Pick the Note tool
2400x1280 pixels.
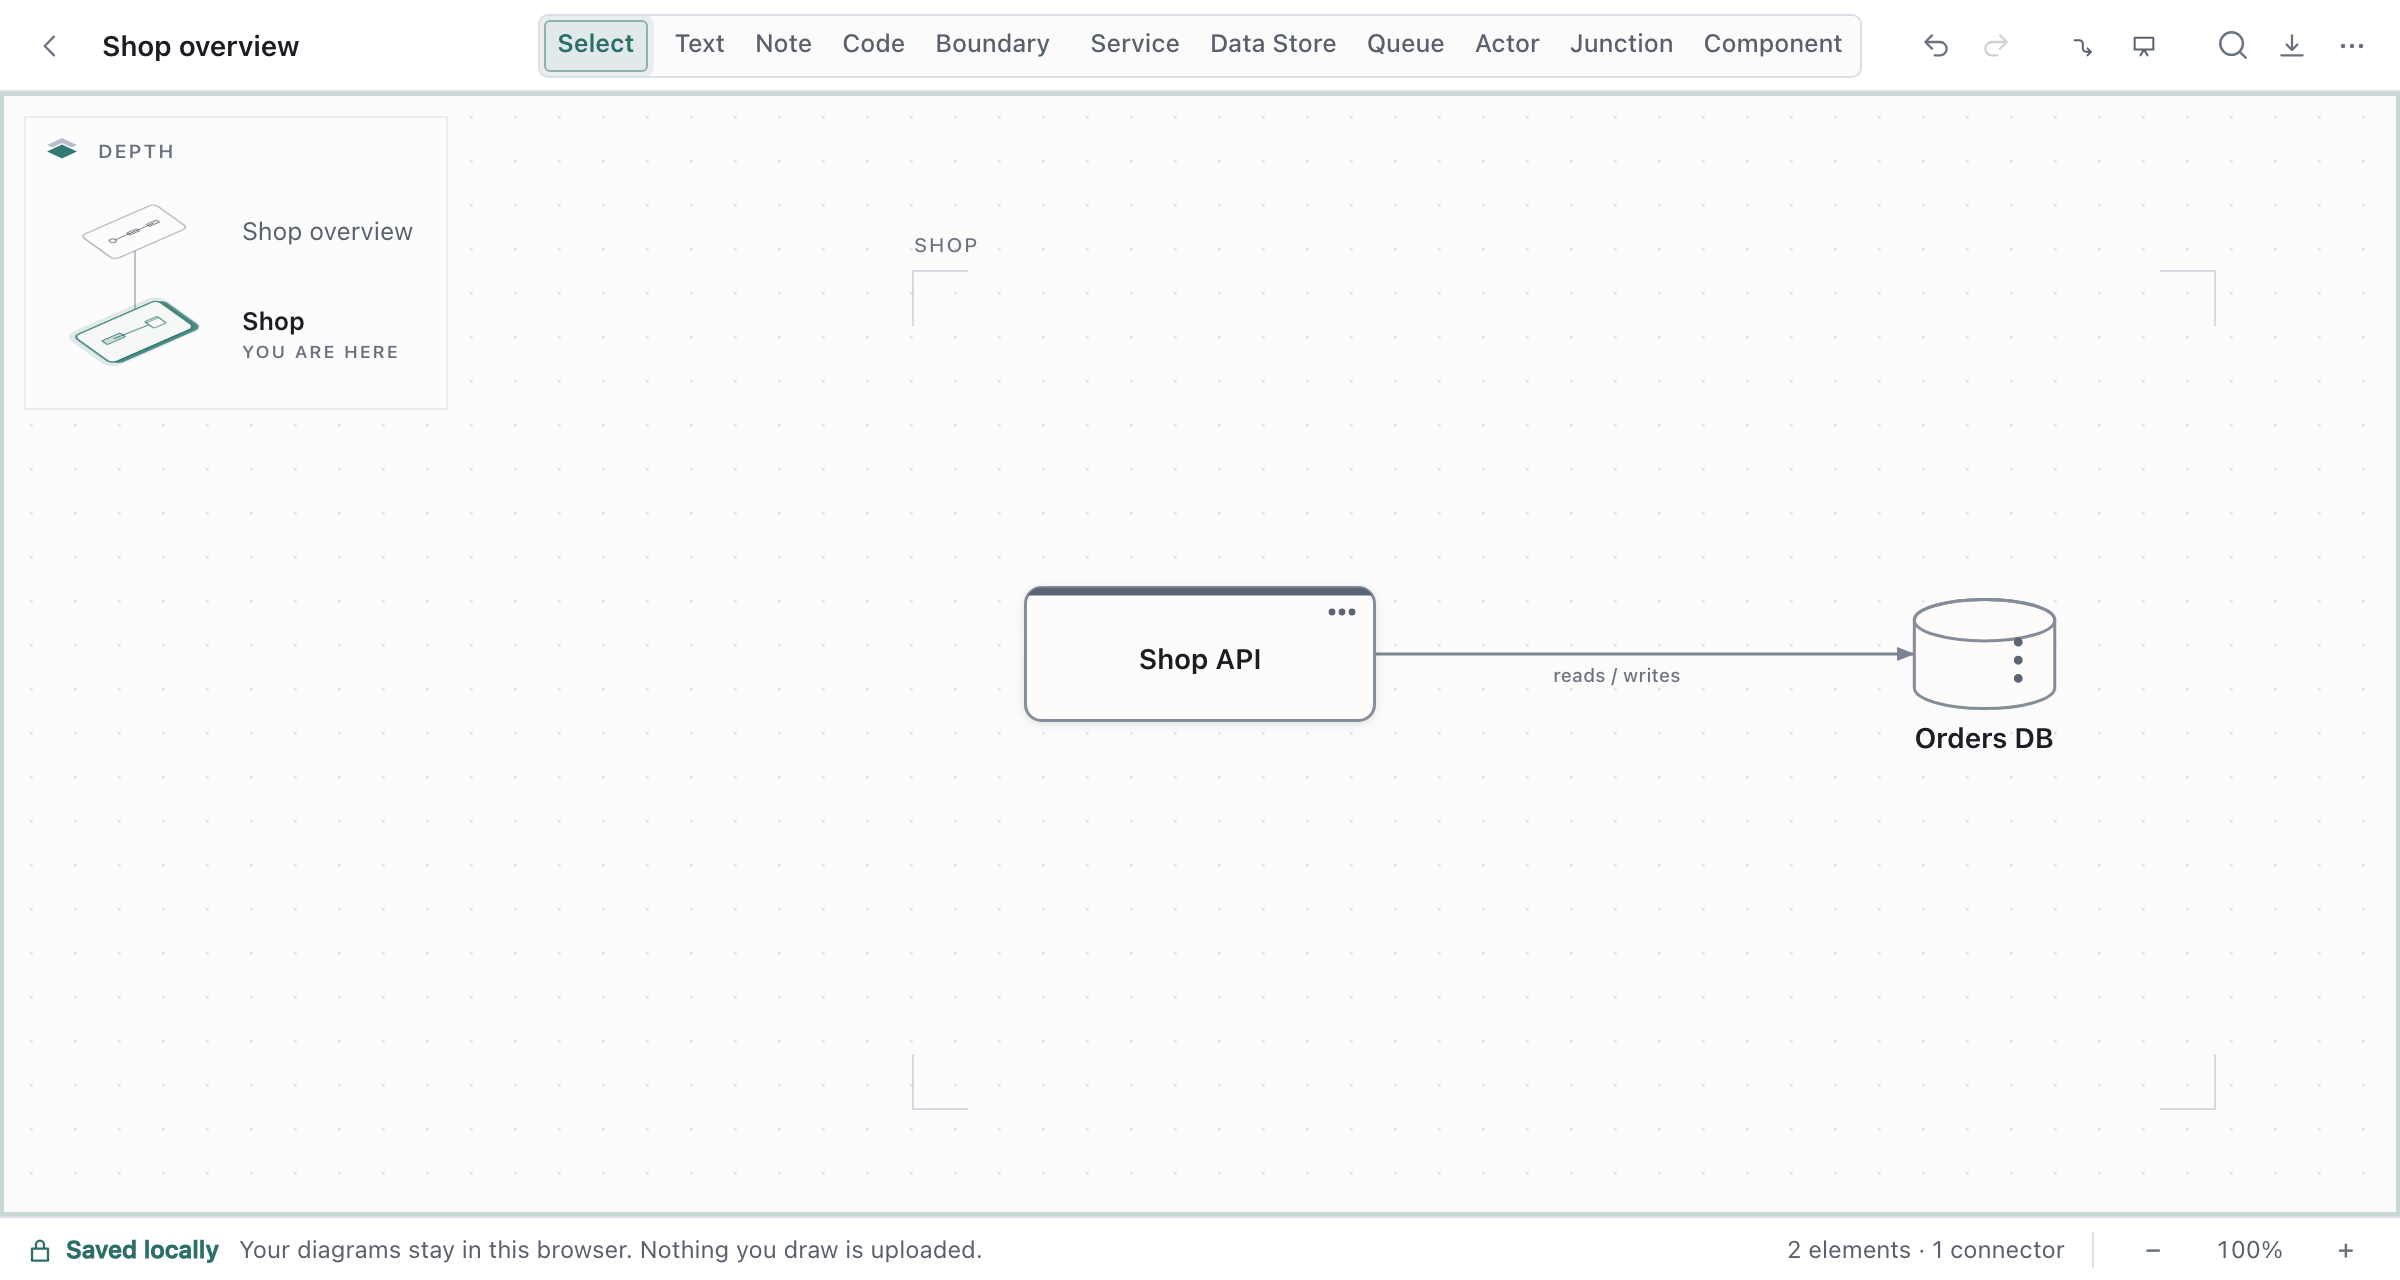[x=783, y=45]
